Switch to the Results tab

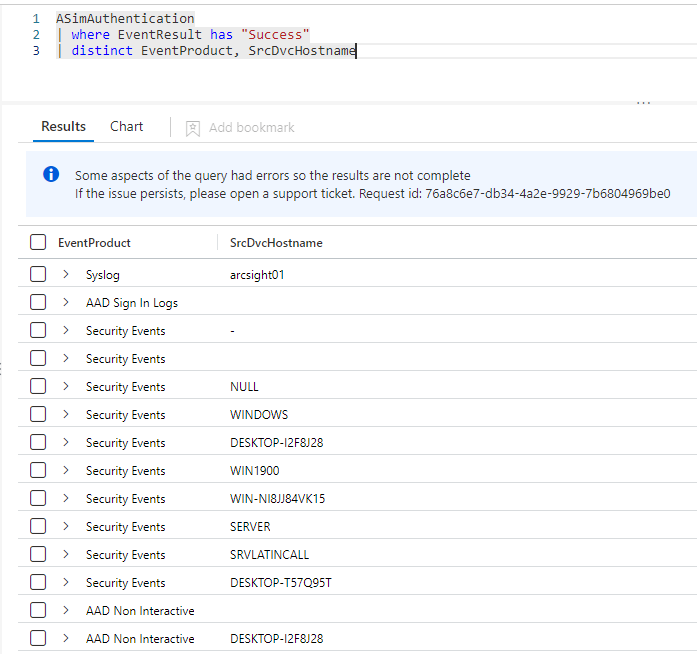63,127
